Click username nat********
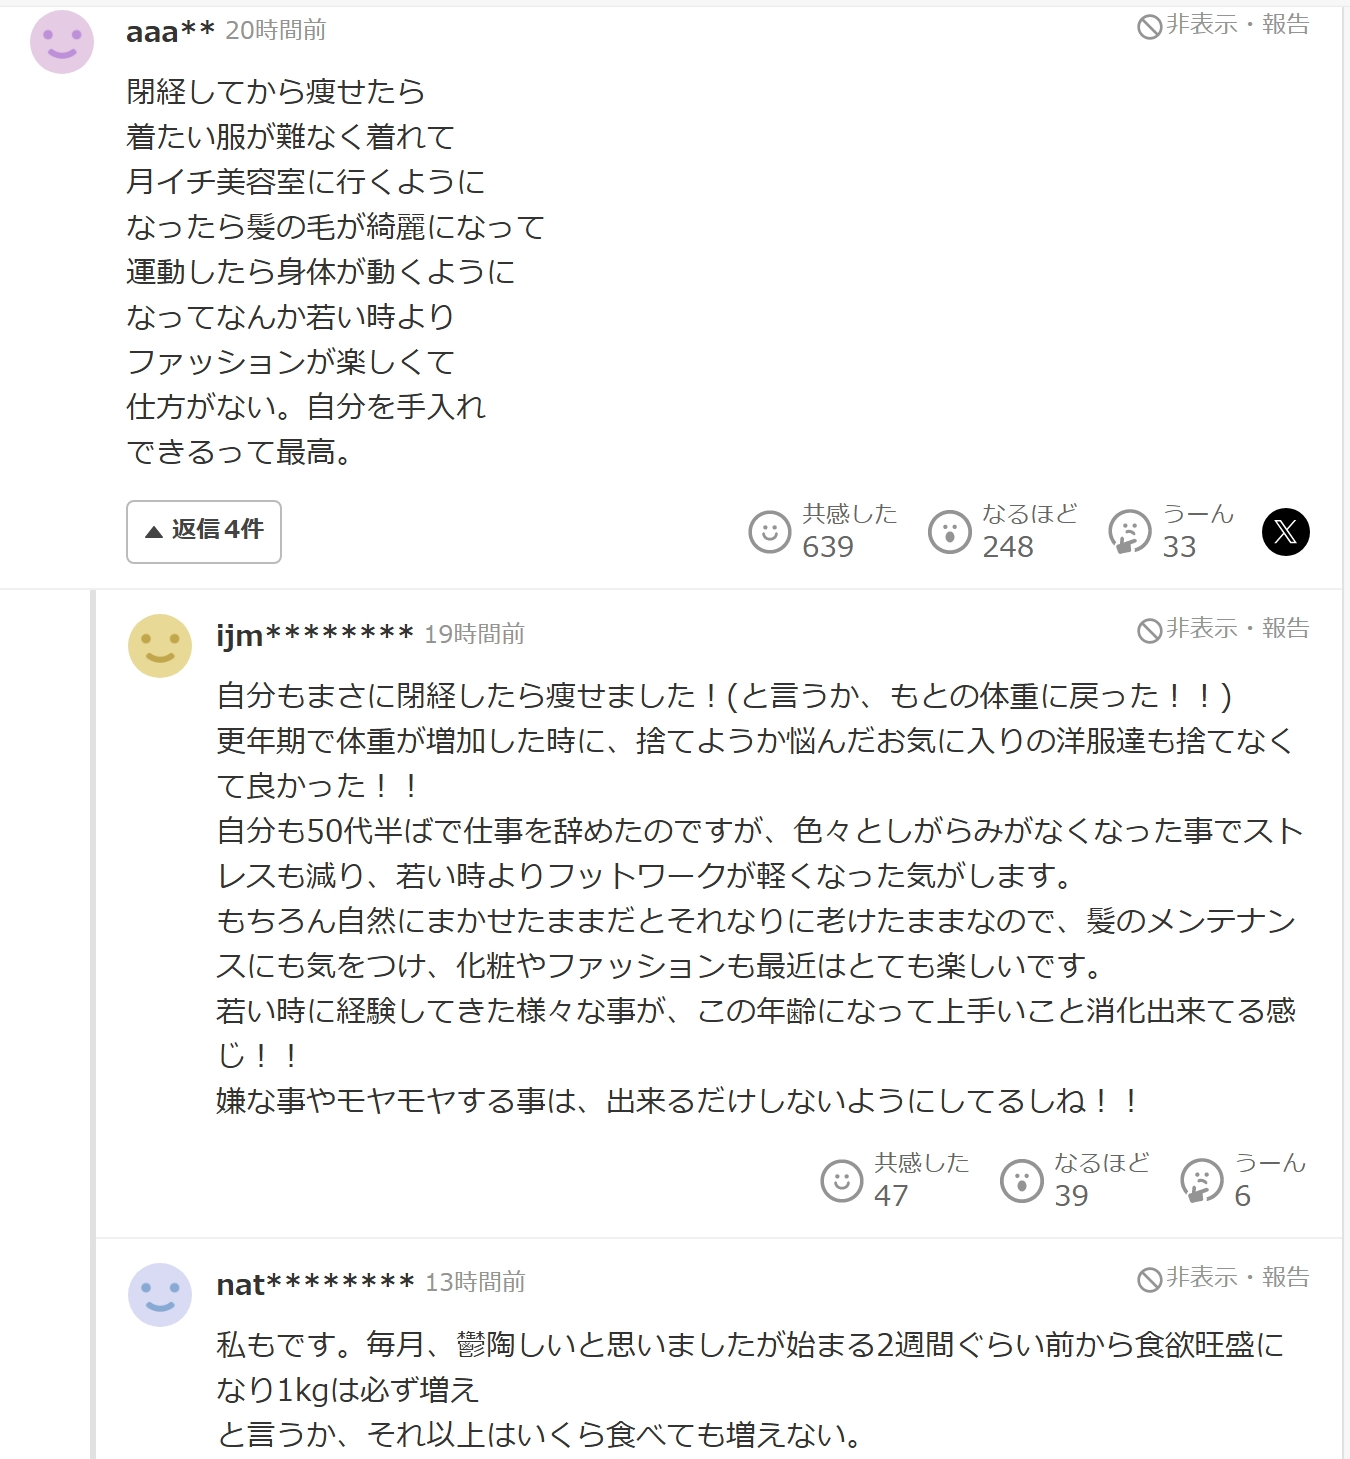 point(315,1284)
